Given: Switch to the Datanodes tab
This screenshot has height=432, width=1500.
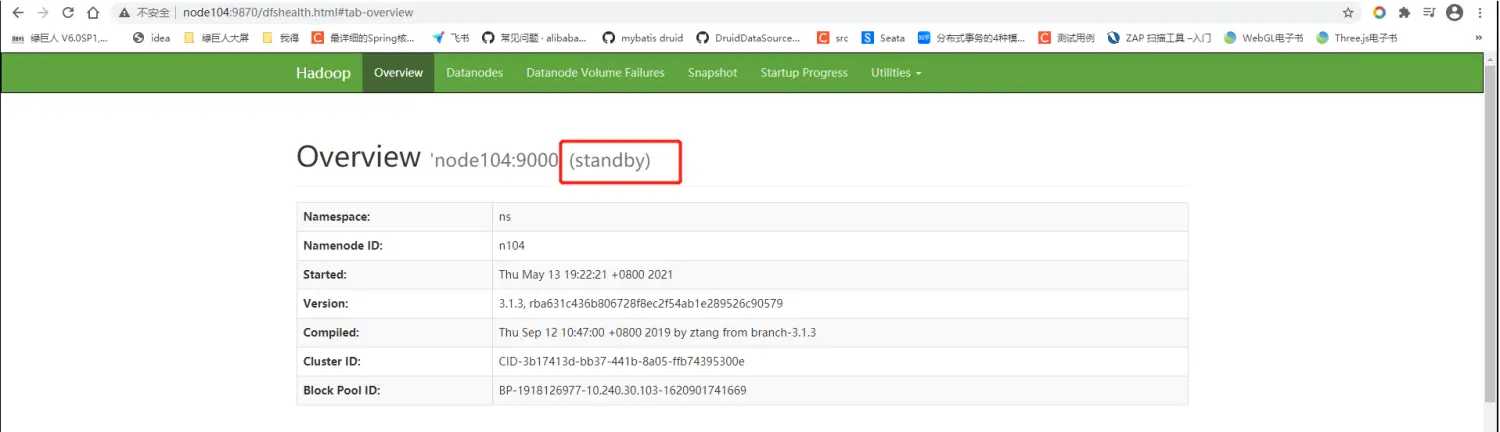Looking at the screenshot, I should click(474, 73).
